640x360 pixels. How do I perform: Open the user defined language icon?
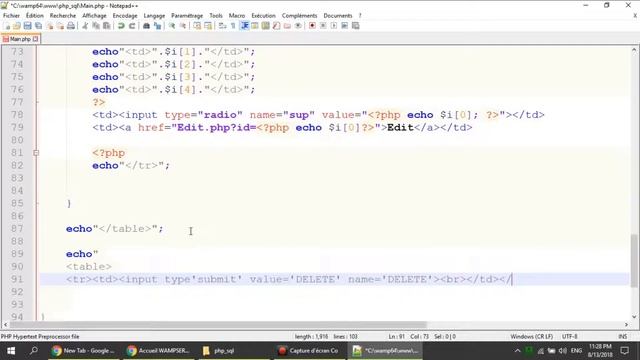[255, 26]
